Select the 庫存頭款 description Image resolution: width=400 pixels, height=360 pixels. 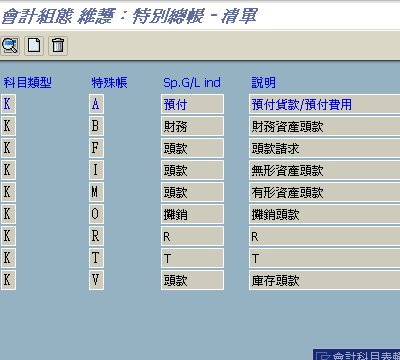[325, 280]
